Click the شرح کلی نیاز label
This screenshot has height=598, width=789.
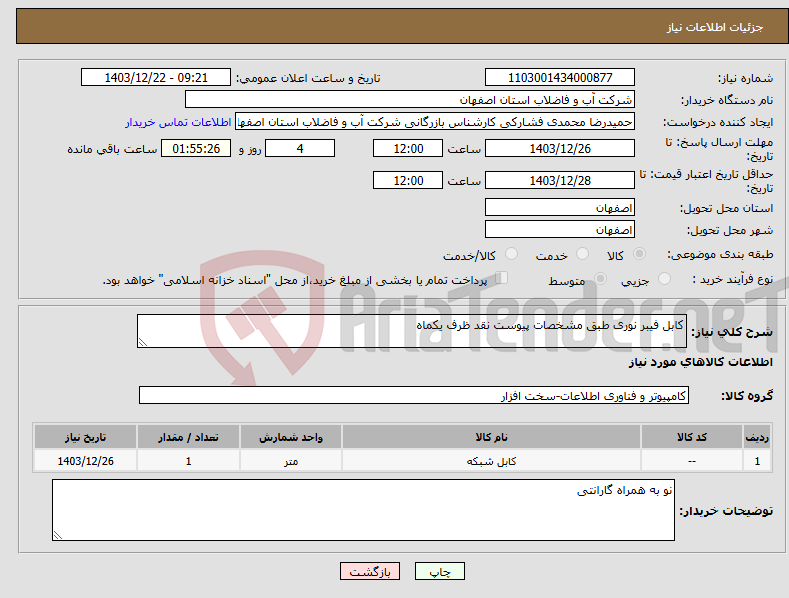click(x=732, y=332)
